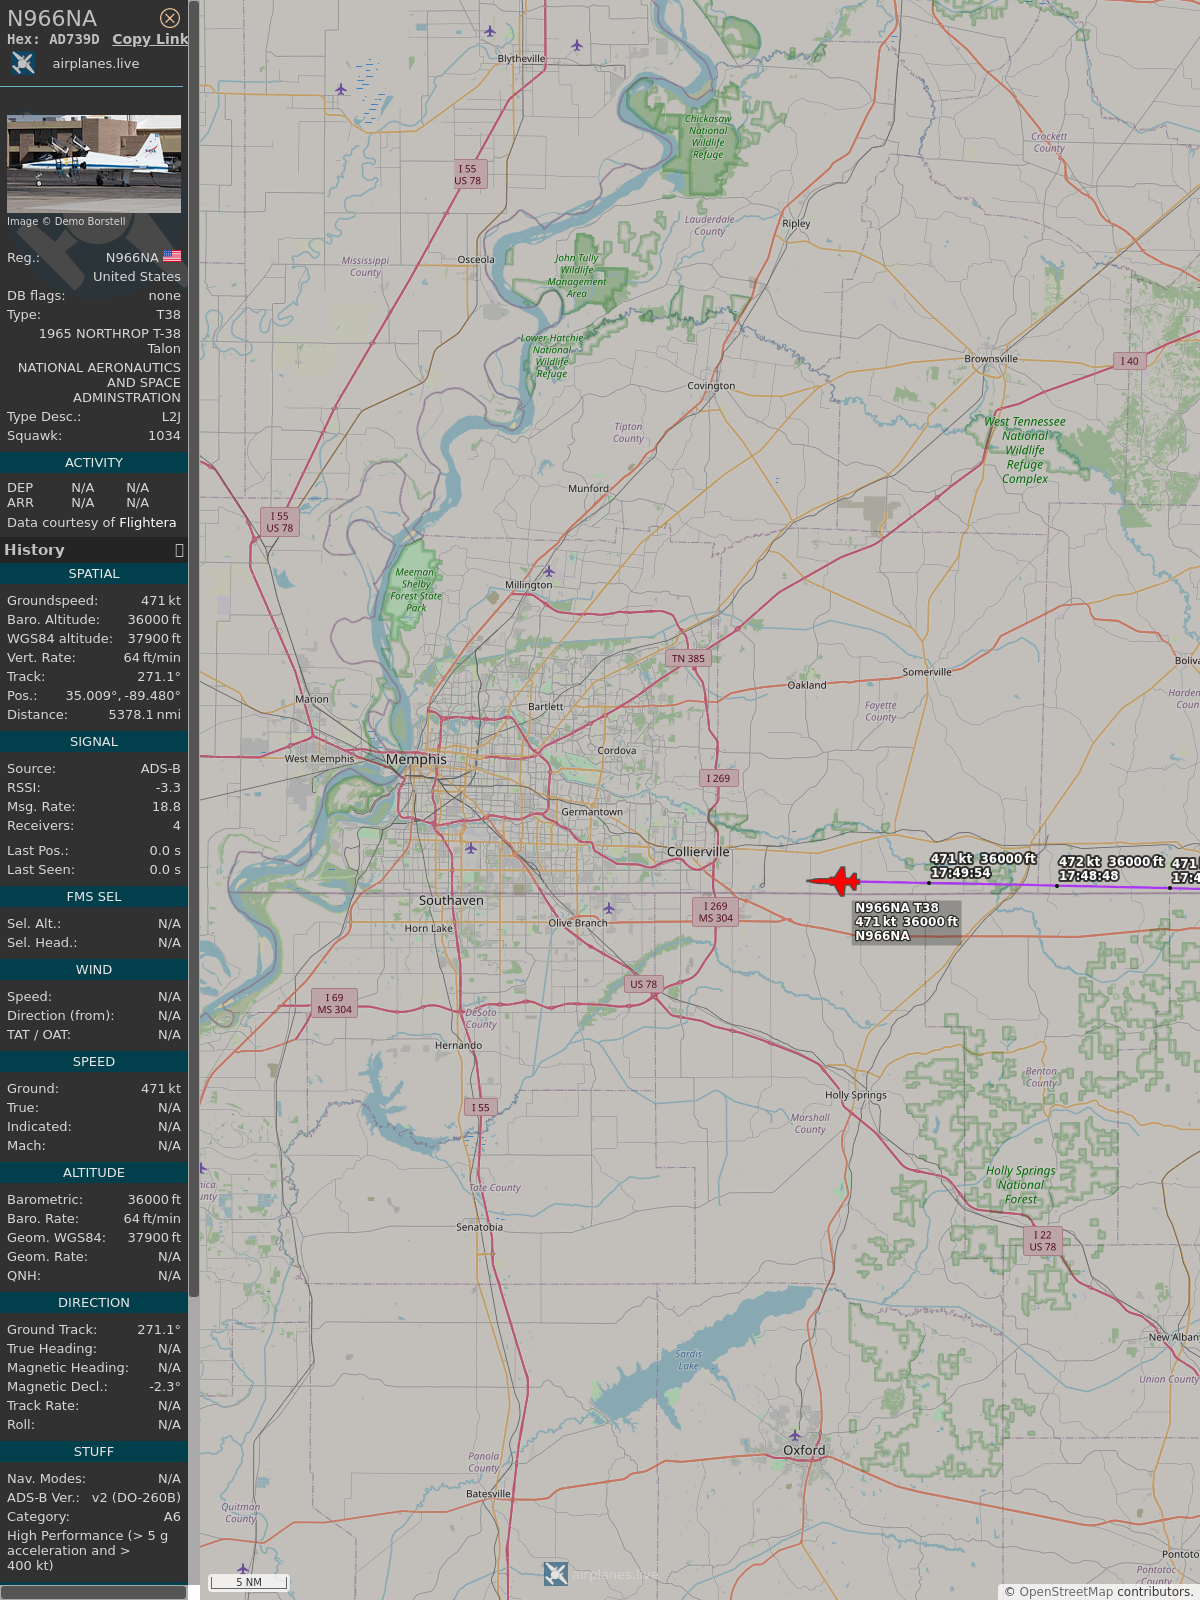Click the N966NA title at panel top
The height and width of the screenshot is (1600, 1200).
pyautogui.click(x=52, y=18)
